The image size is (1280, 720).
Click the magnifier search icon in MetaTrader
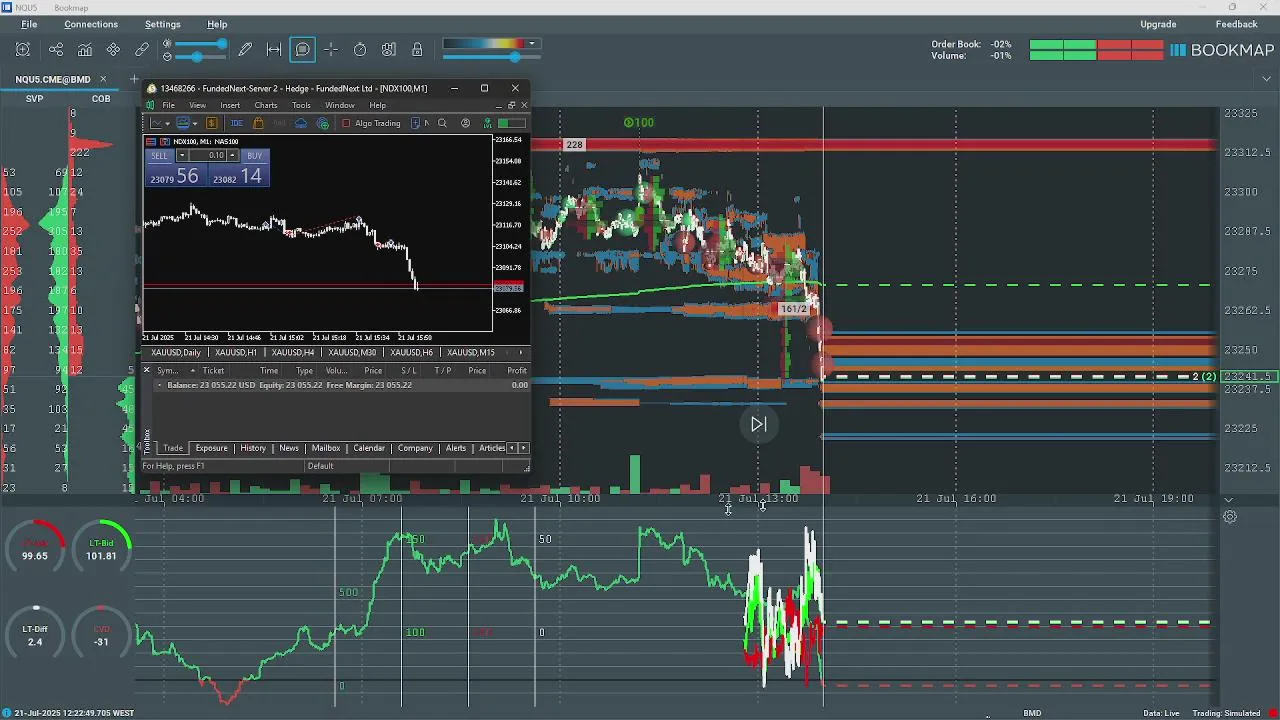442,123
